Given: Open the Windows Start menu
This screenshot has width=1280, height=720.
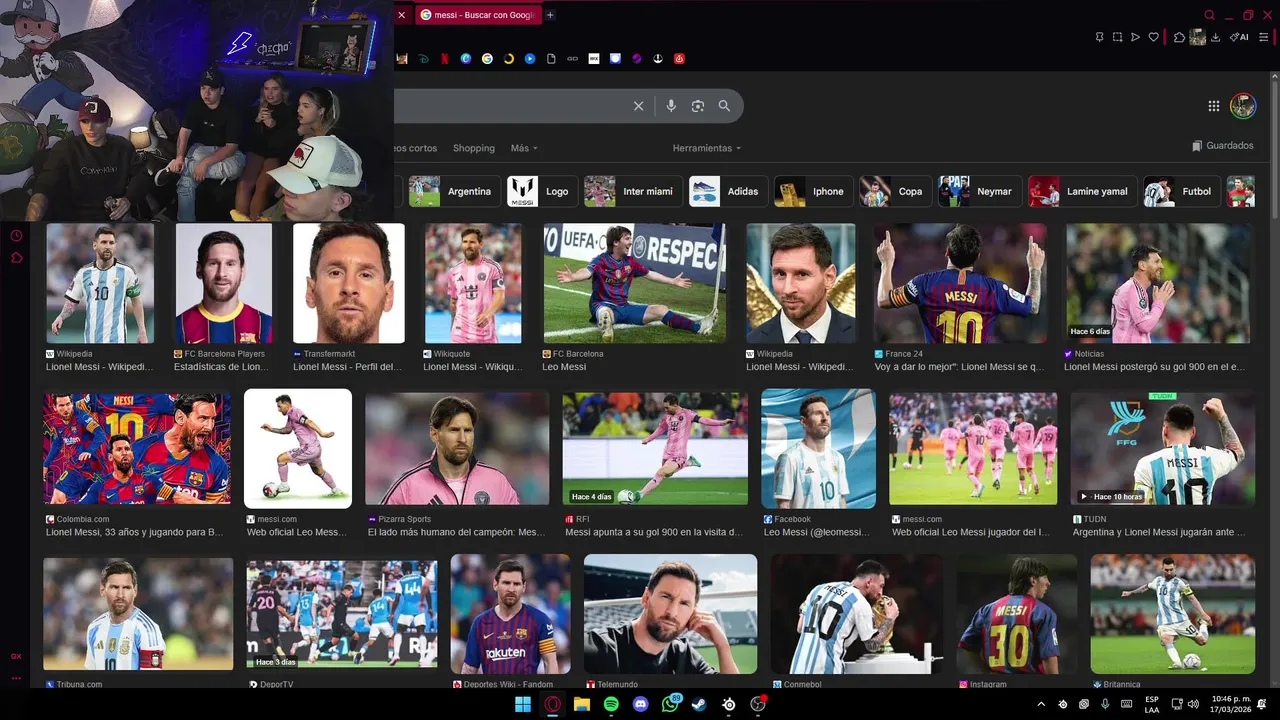Looking at the screenshot, I should (x=523, y=704).
